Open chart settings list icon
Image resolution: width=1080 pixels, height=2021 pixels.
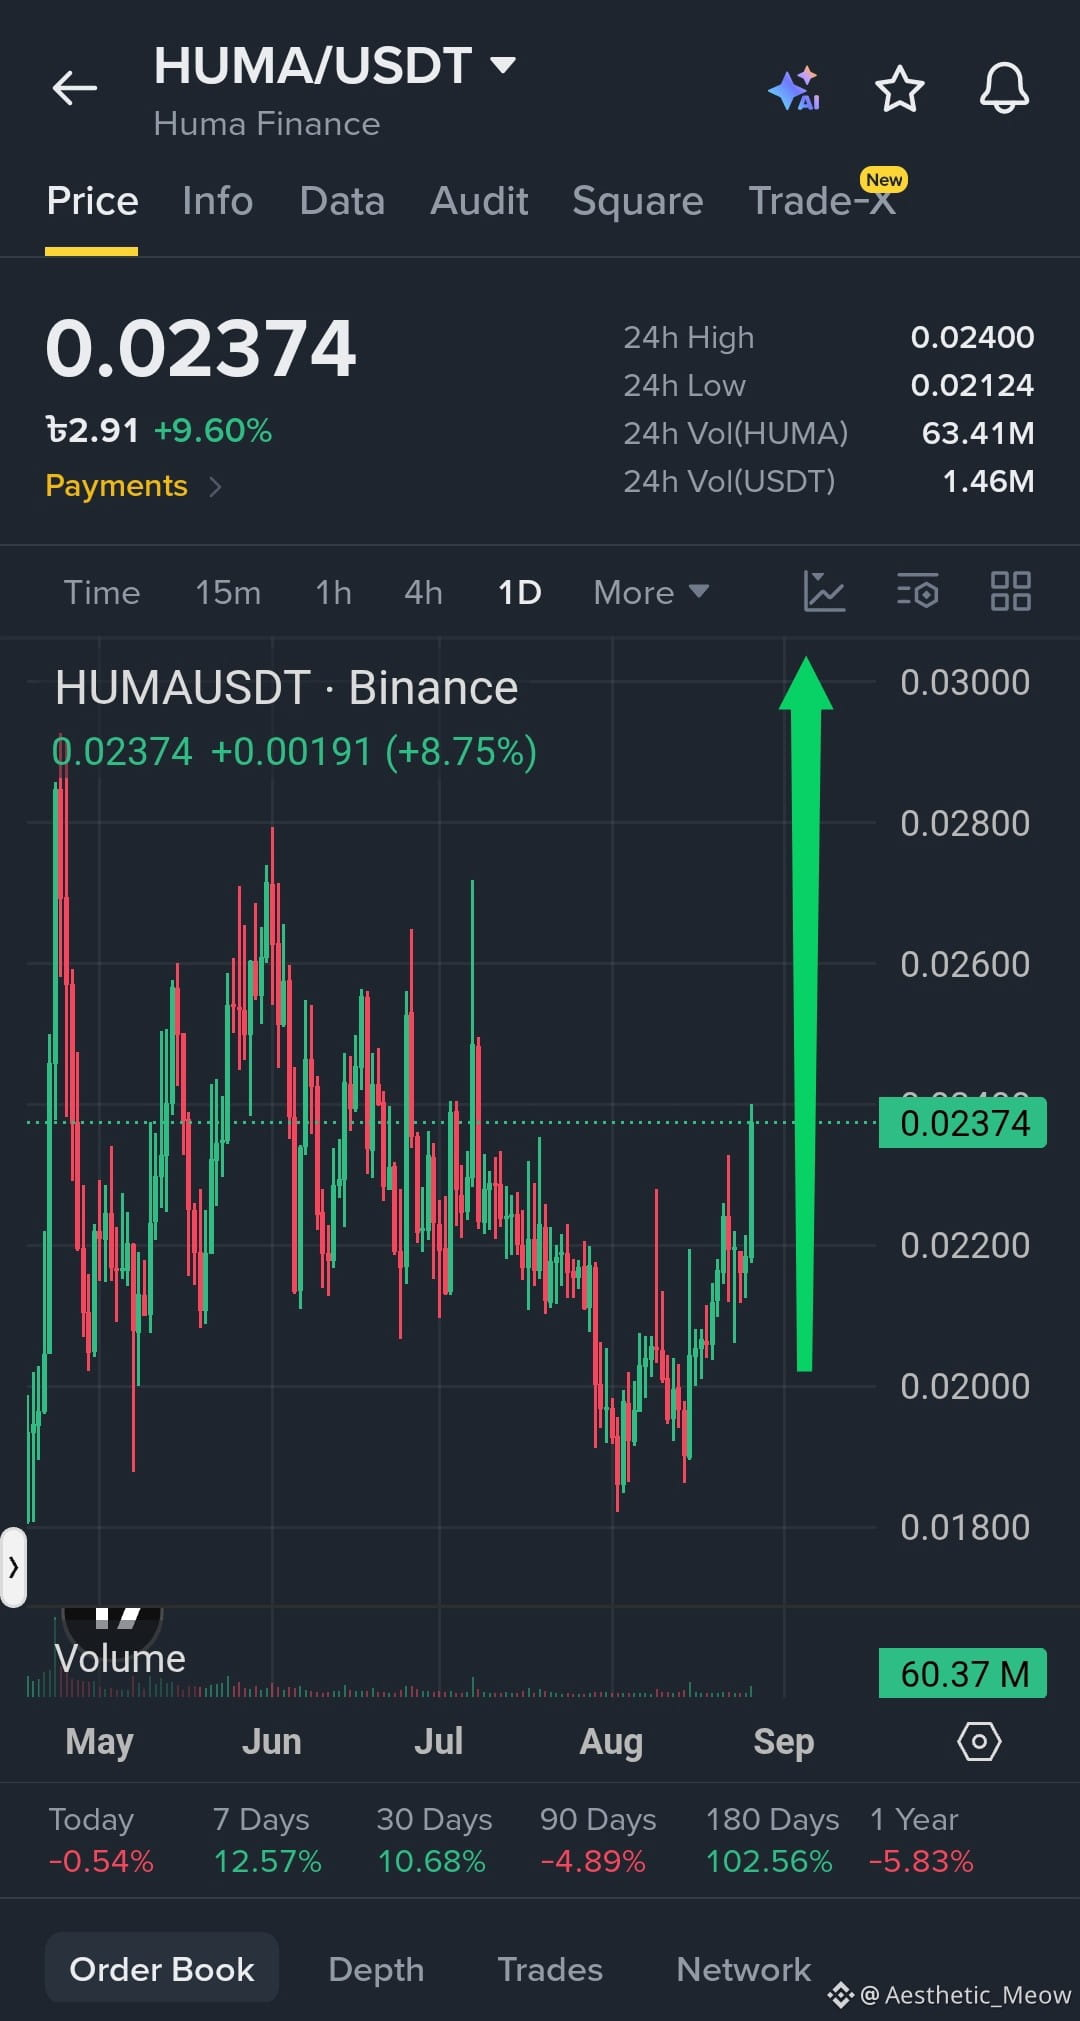pyautogui.click(x=917, y=591)
